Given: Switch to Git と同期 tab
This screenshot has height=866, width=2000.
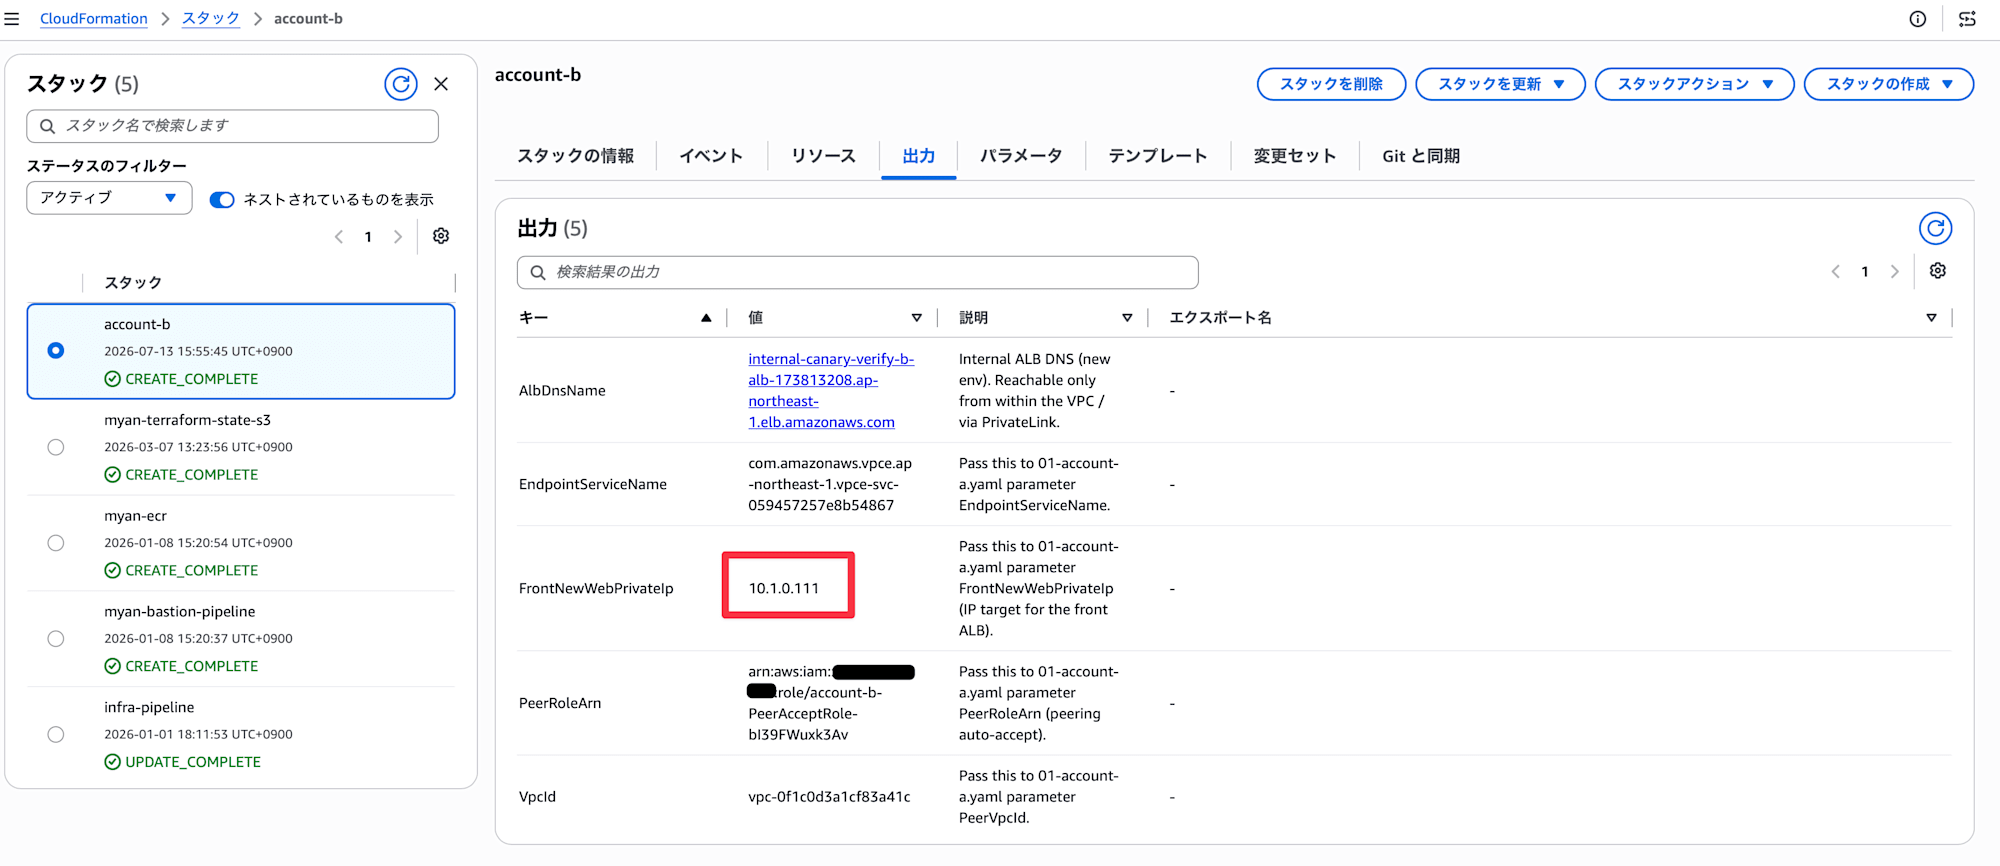Looking at the screenshot, I should point(1421,156).
